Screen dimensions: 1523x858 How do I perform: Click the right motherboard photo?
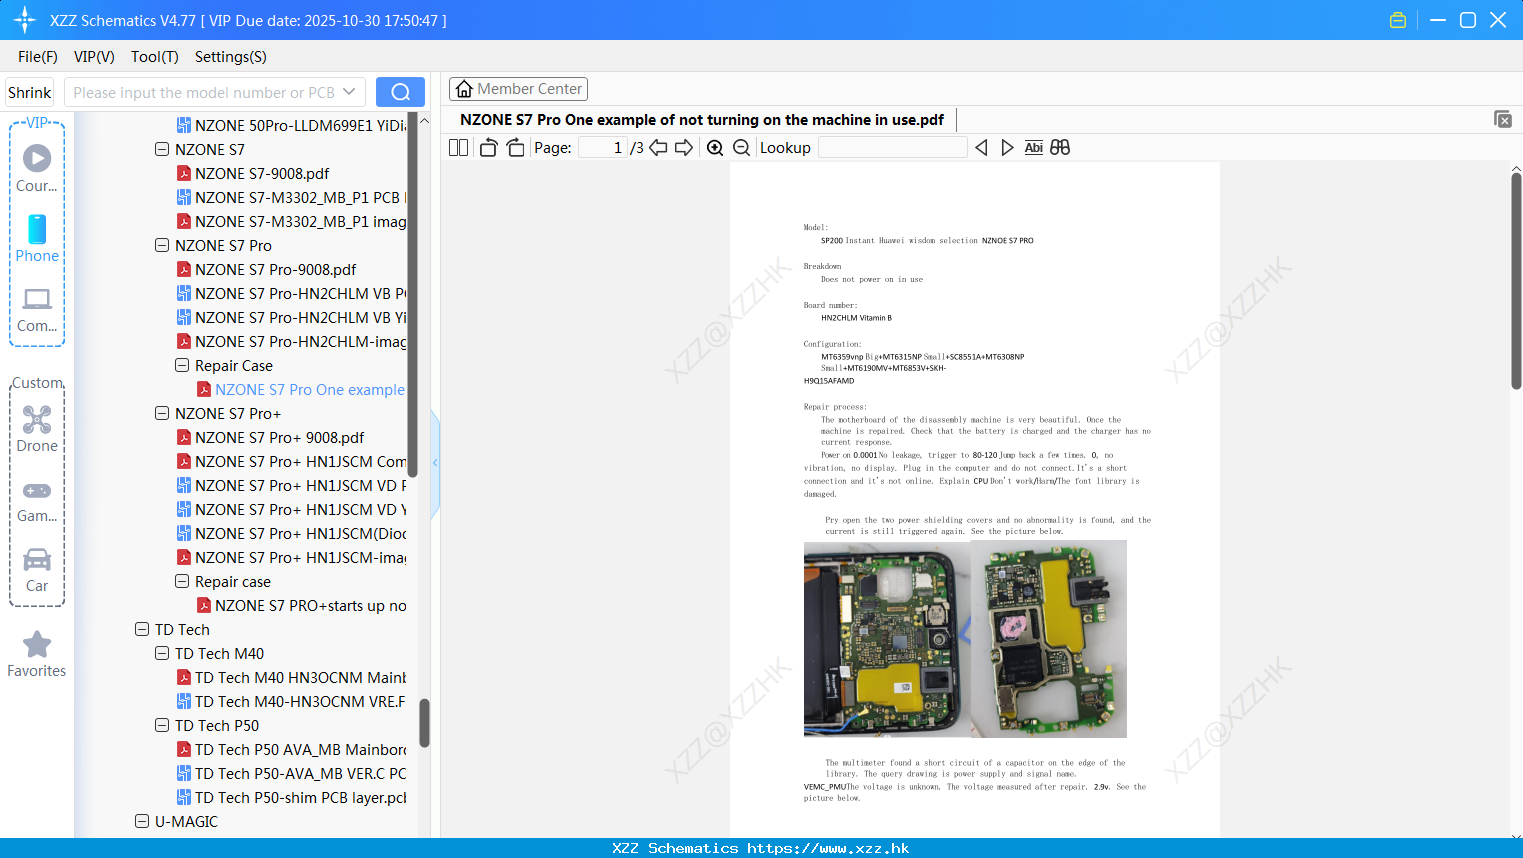point(1048,639)
